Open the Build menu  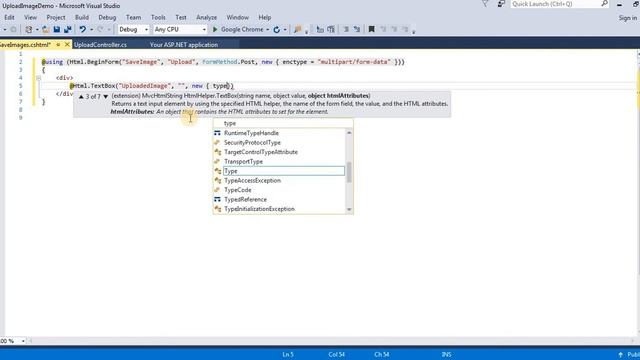[82, 18]
